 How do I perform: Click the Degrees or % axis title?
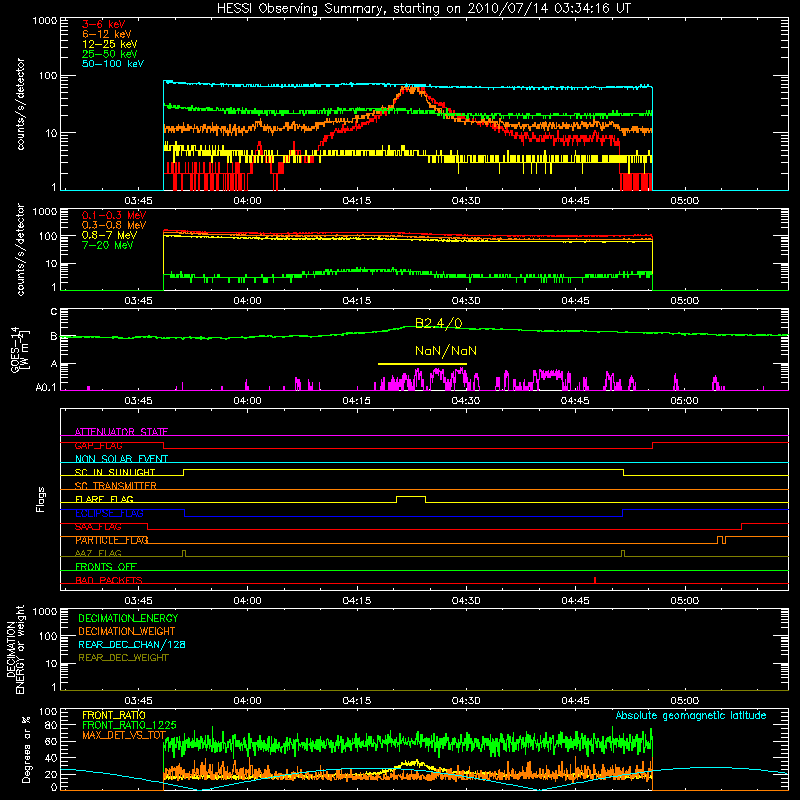[x=26, y=749]
